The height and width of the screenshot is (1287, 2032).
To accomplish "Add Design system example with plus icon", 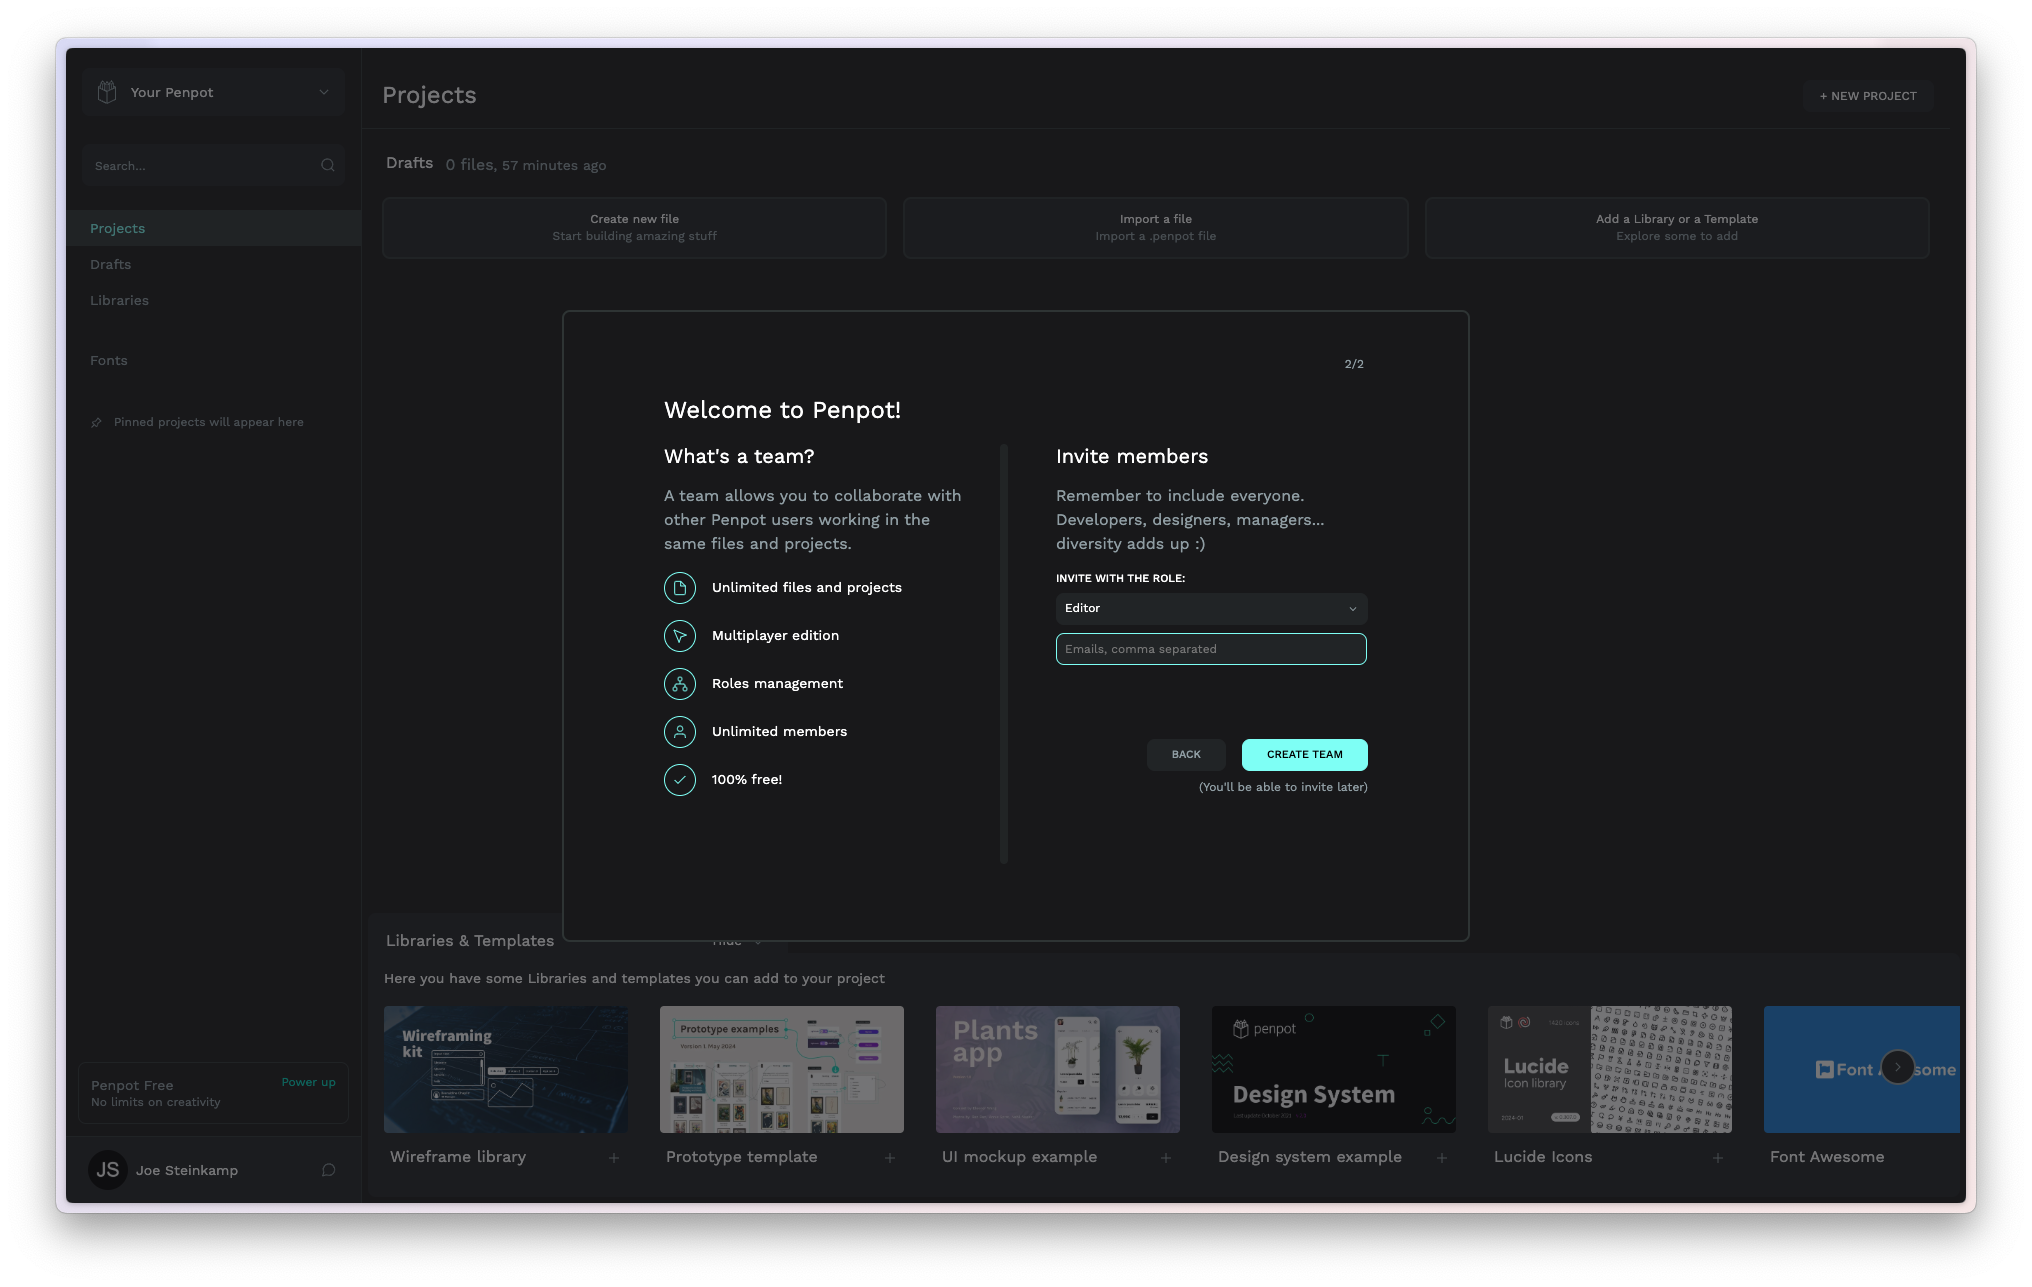I will coord(1442,1158).
